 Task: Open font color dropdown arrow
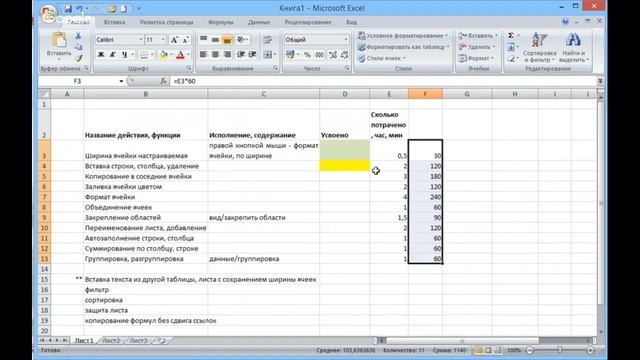(x=188, y=54)
